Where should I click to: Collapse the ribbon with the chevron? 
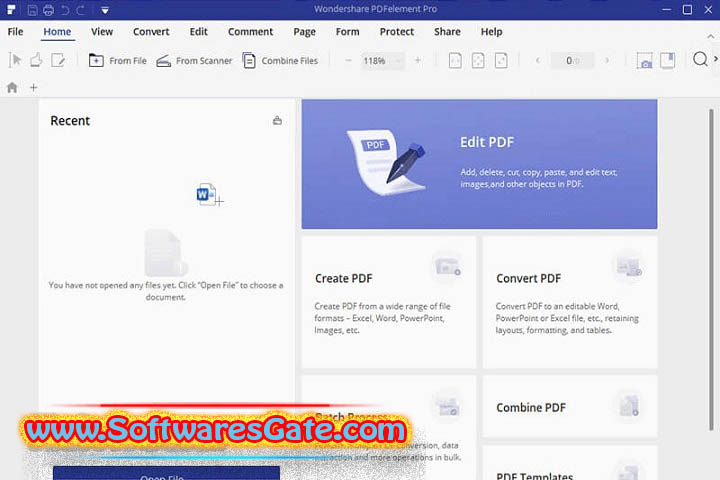(x=710, y=36)
